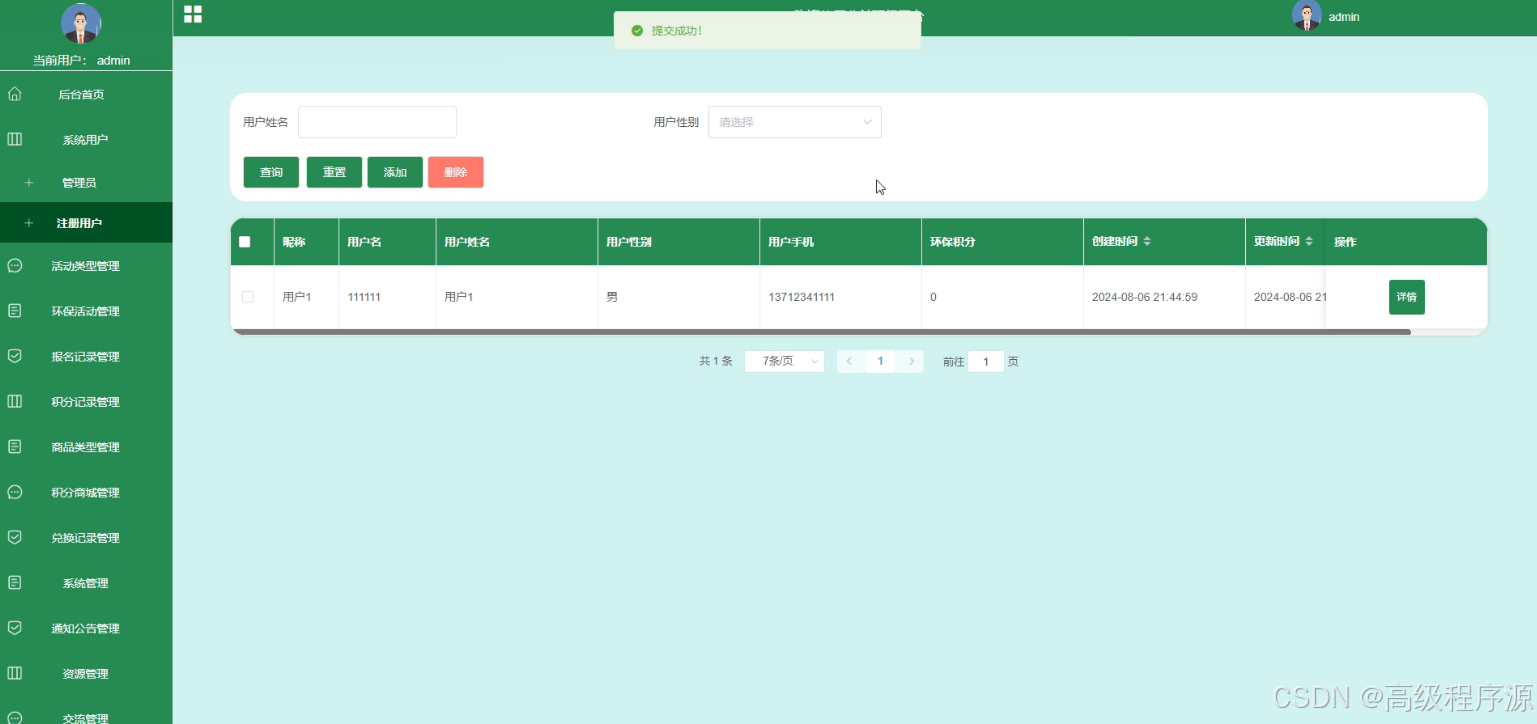Click the grid menu icon in header

tap(193, 14)
